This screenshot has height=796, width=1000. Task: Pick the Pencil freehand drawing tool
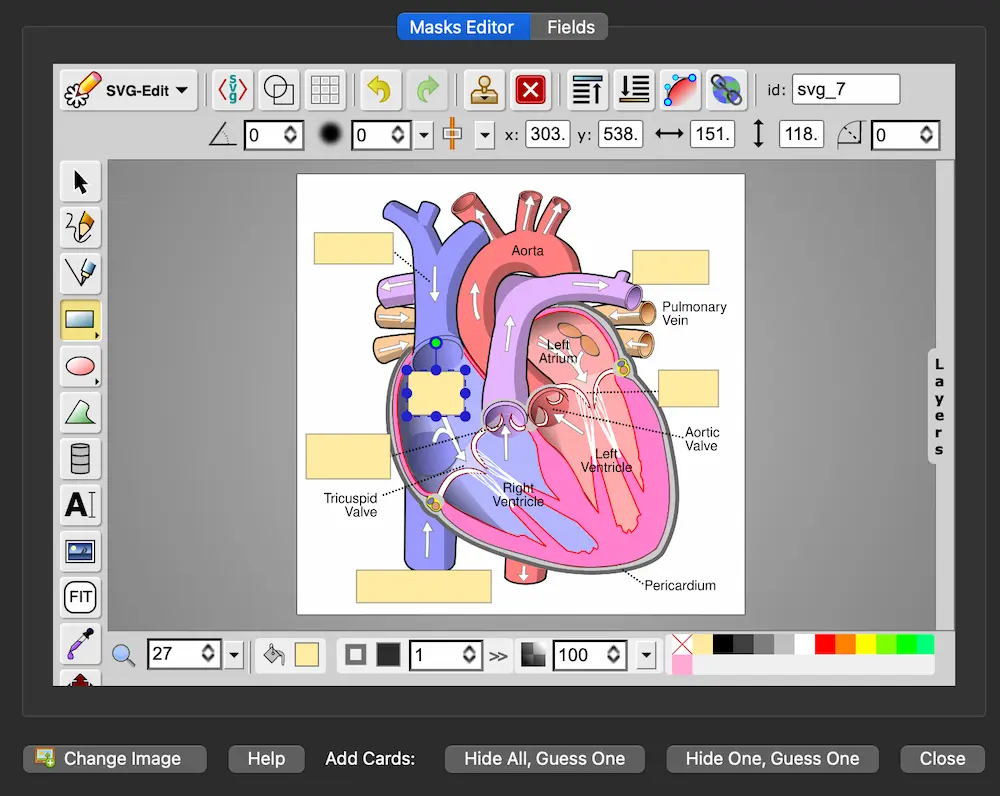[x=80, y=227]
